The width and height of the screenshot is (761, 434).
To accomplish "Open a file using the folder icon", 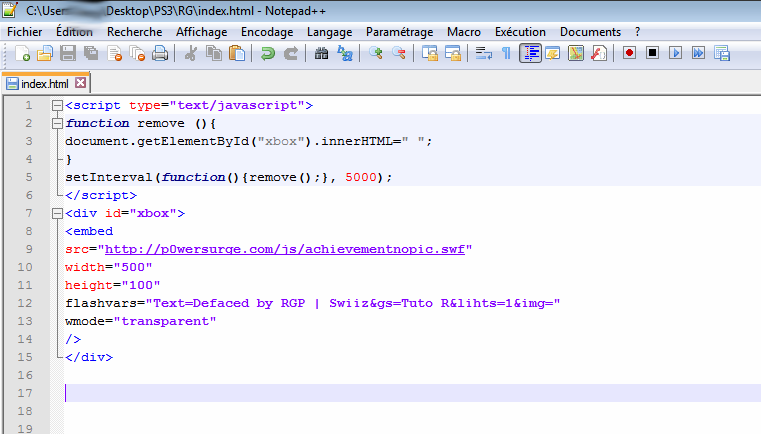I will click(x=45, y=53).
